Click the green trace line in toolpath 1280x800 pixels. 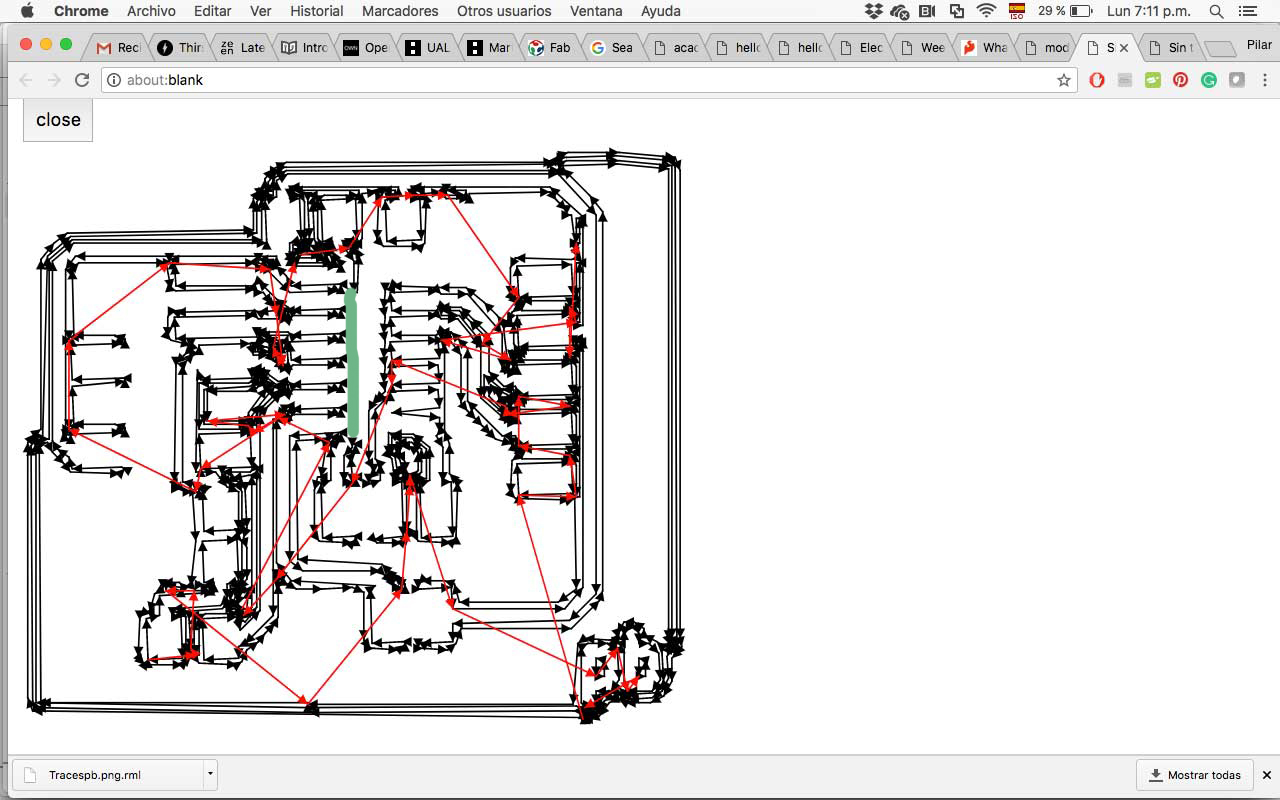pyautogui.click(x=351, y=362)
